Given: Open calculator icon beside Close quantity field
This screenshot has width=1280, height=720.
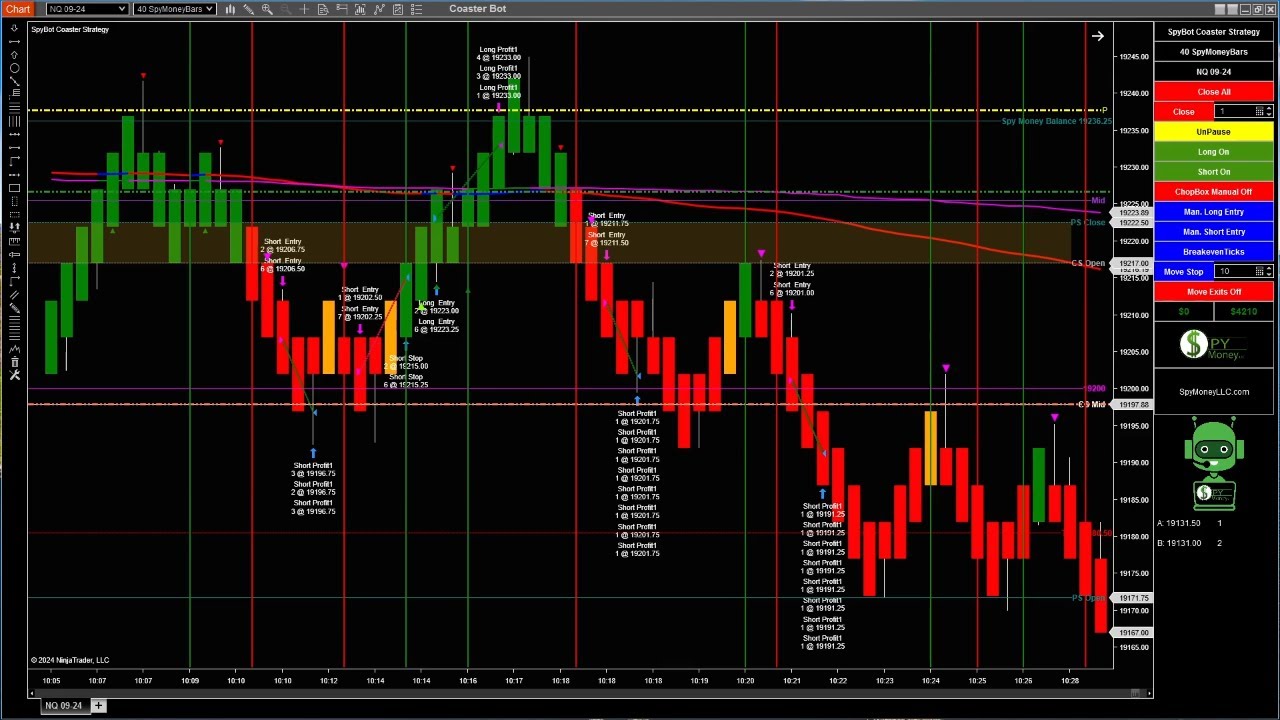Looking at the screenshot, I should [x=1259, y=111].
